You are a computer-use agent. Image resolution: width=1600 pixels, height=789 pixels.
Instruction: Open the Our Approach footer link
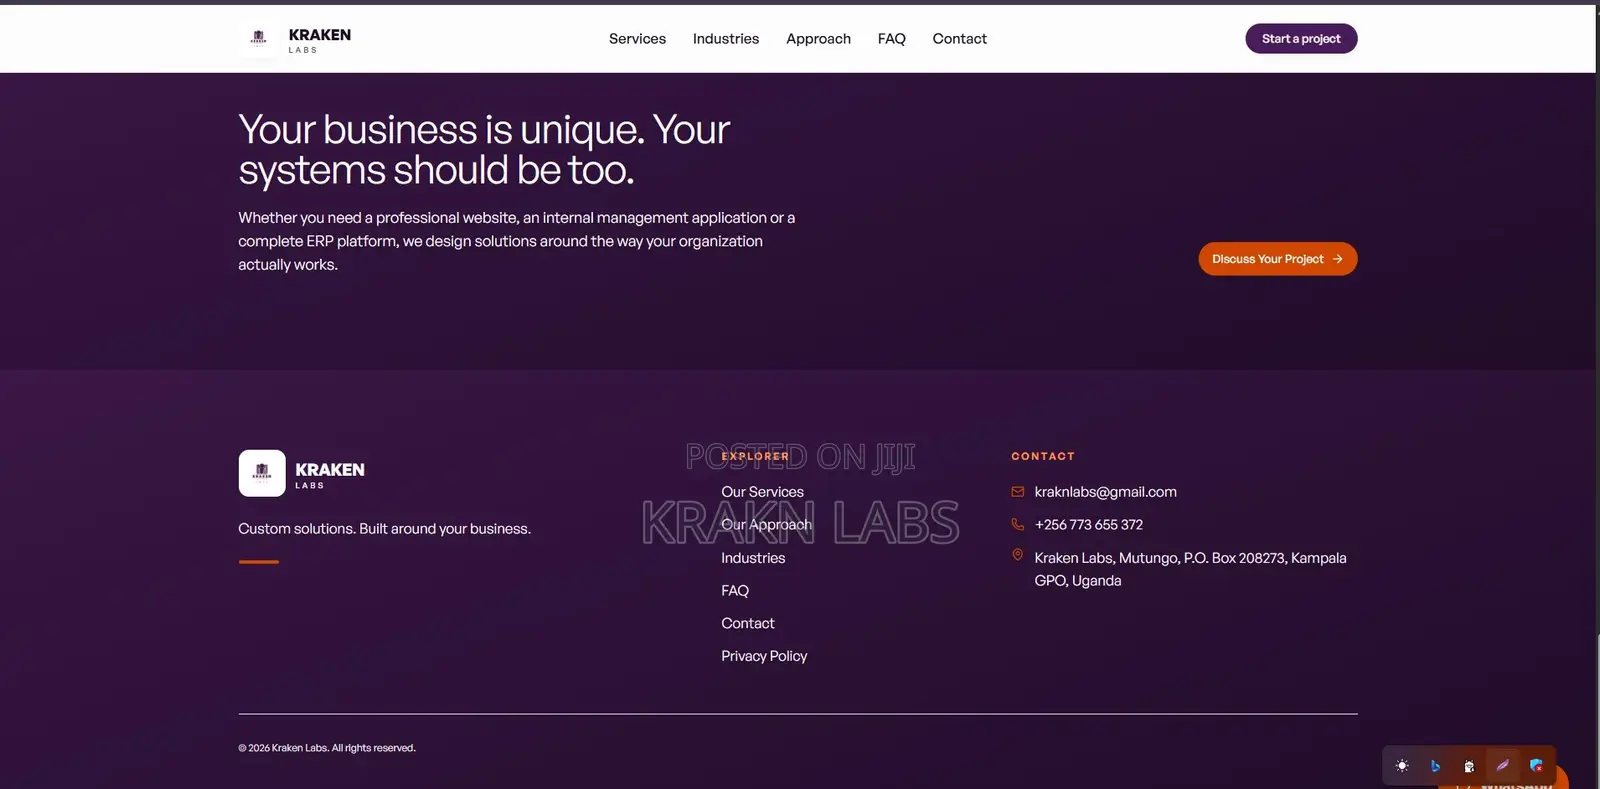(766, 525)
